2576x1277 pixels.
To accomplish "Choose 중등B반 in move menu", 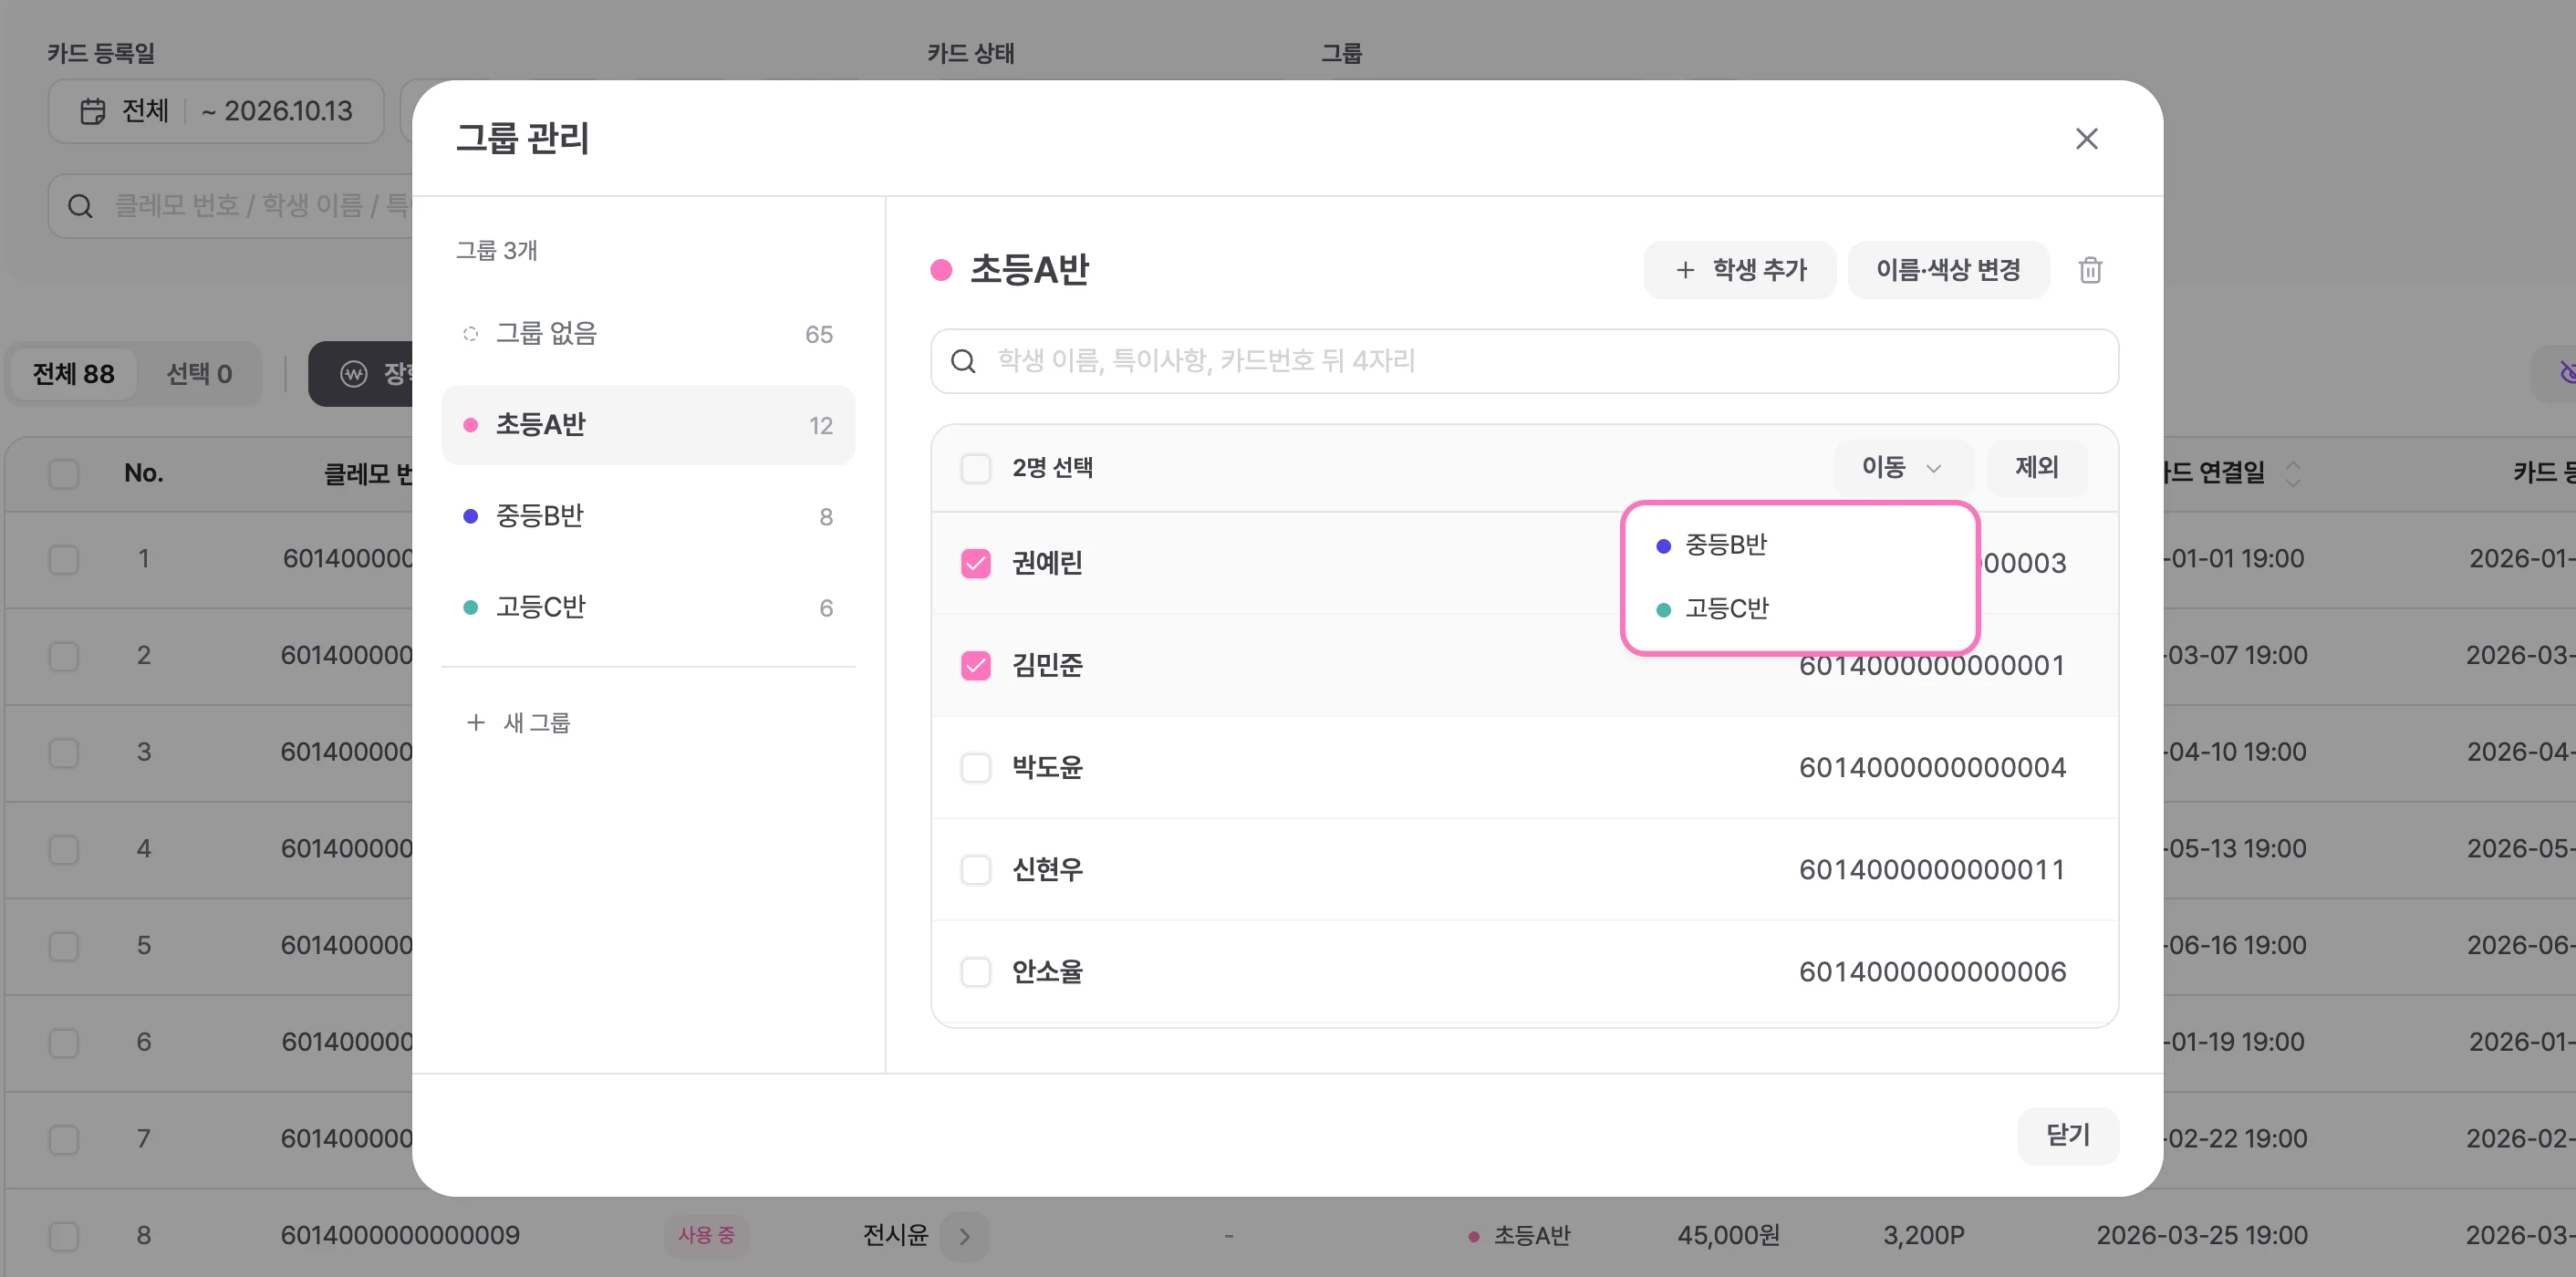I will point(1800,545).
